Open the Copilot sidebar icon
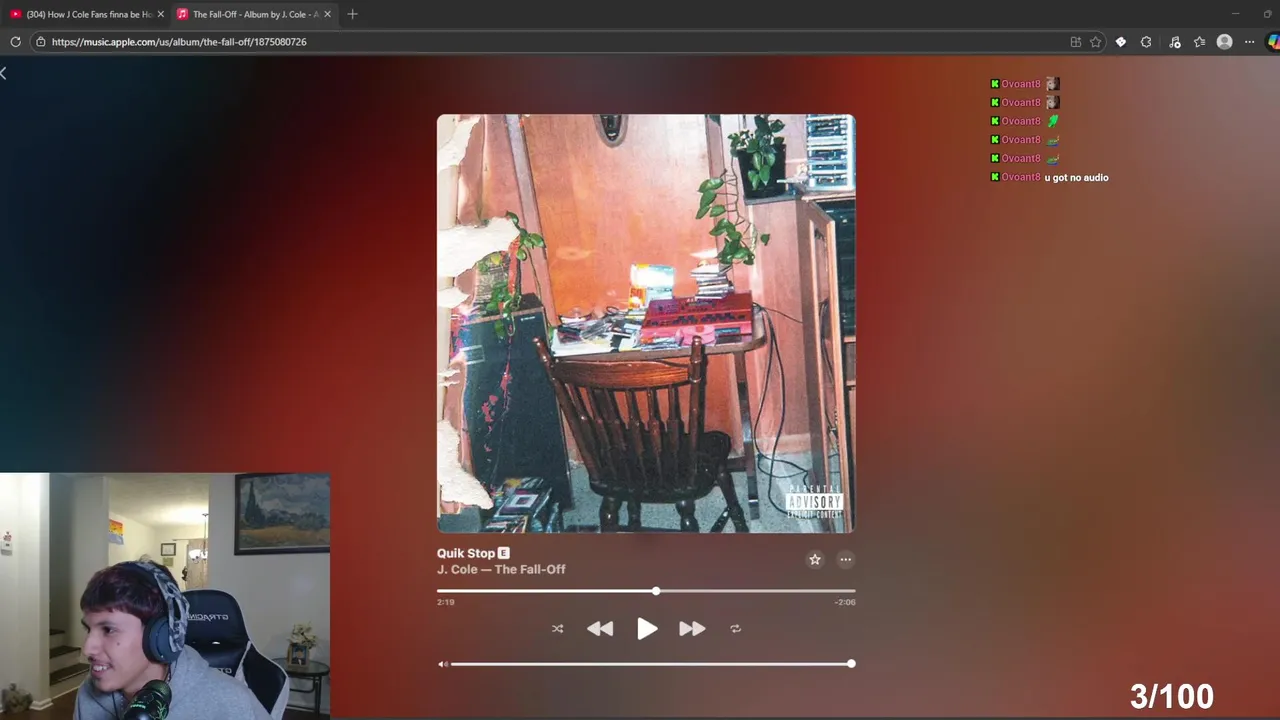 coord(1273,42)
